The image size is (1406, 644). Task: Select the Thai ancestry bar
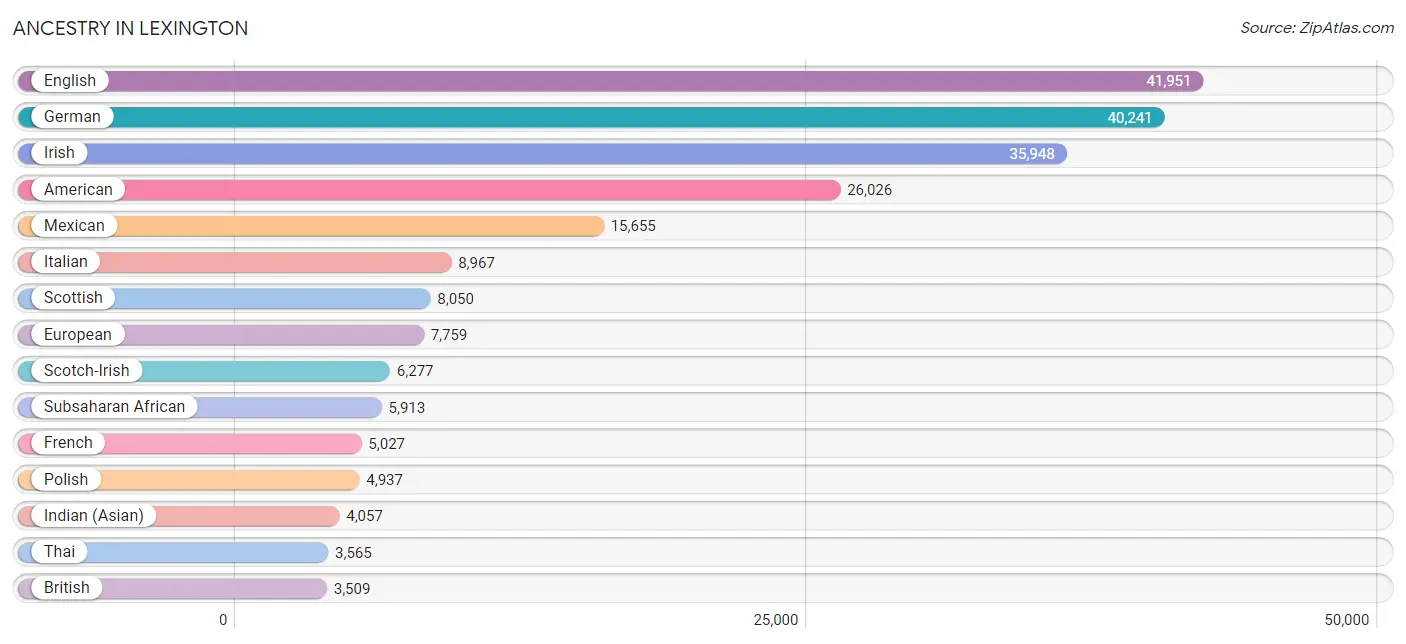173,552
